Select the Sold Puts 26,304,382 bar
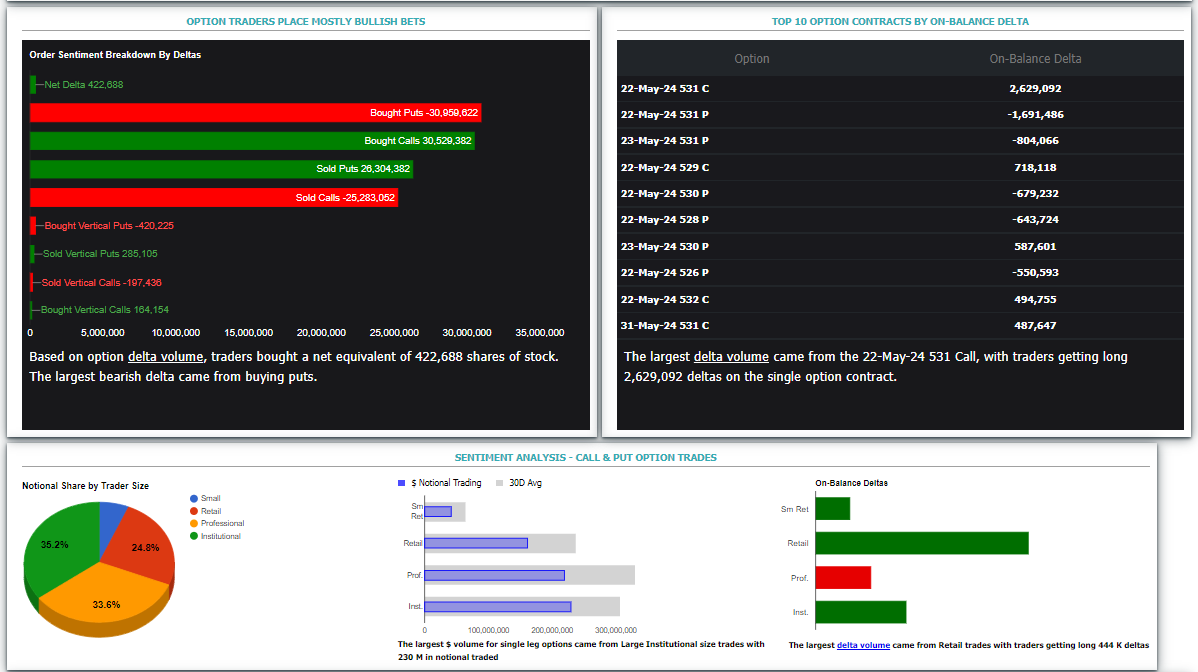 [222, 169]
